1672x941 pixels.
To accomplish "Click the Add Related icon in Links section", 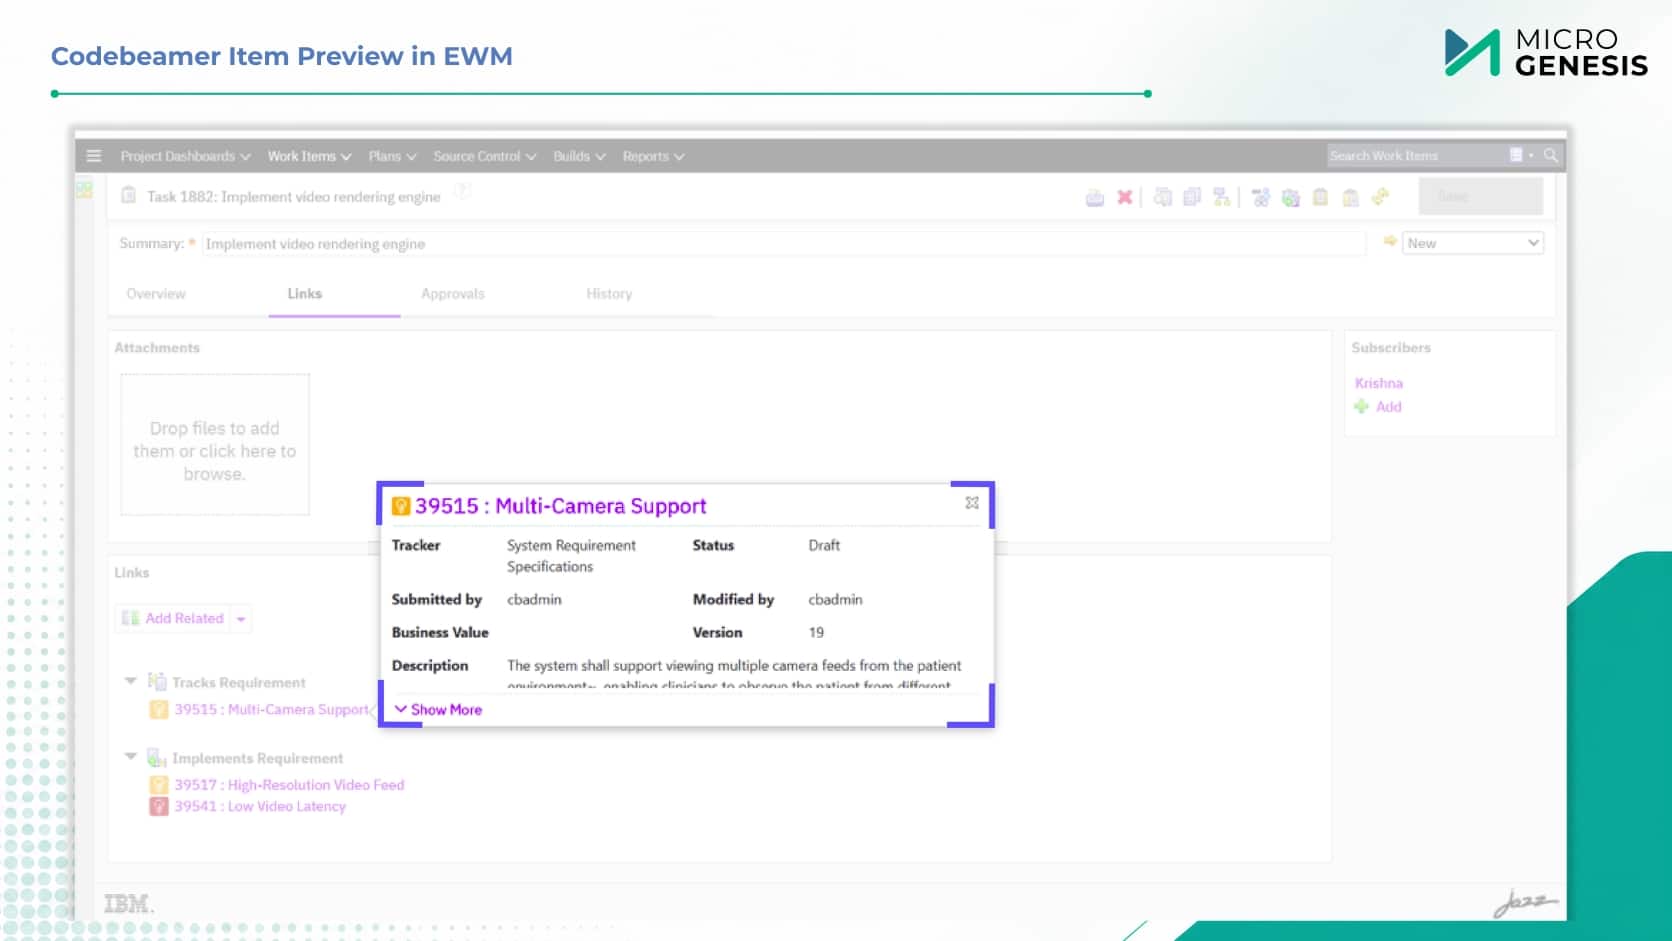I will tap(130, 618).
